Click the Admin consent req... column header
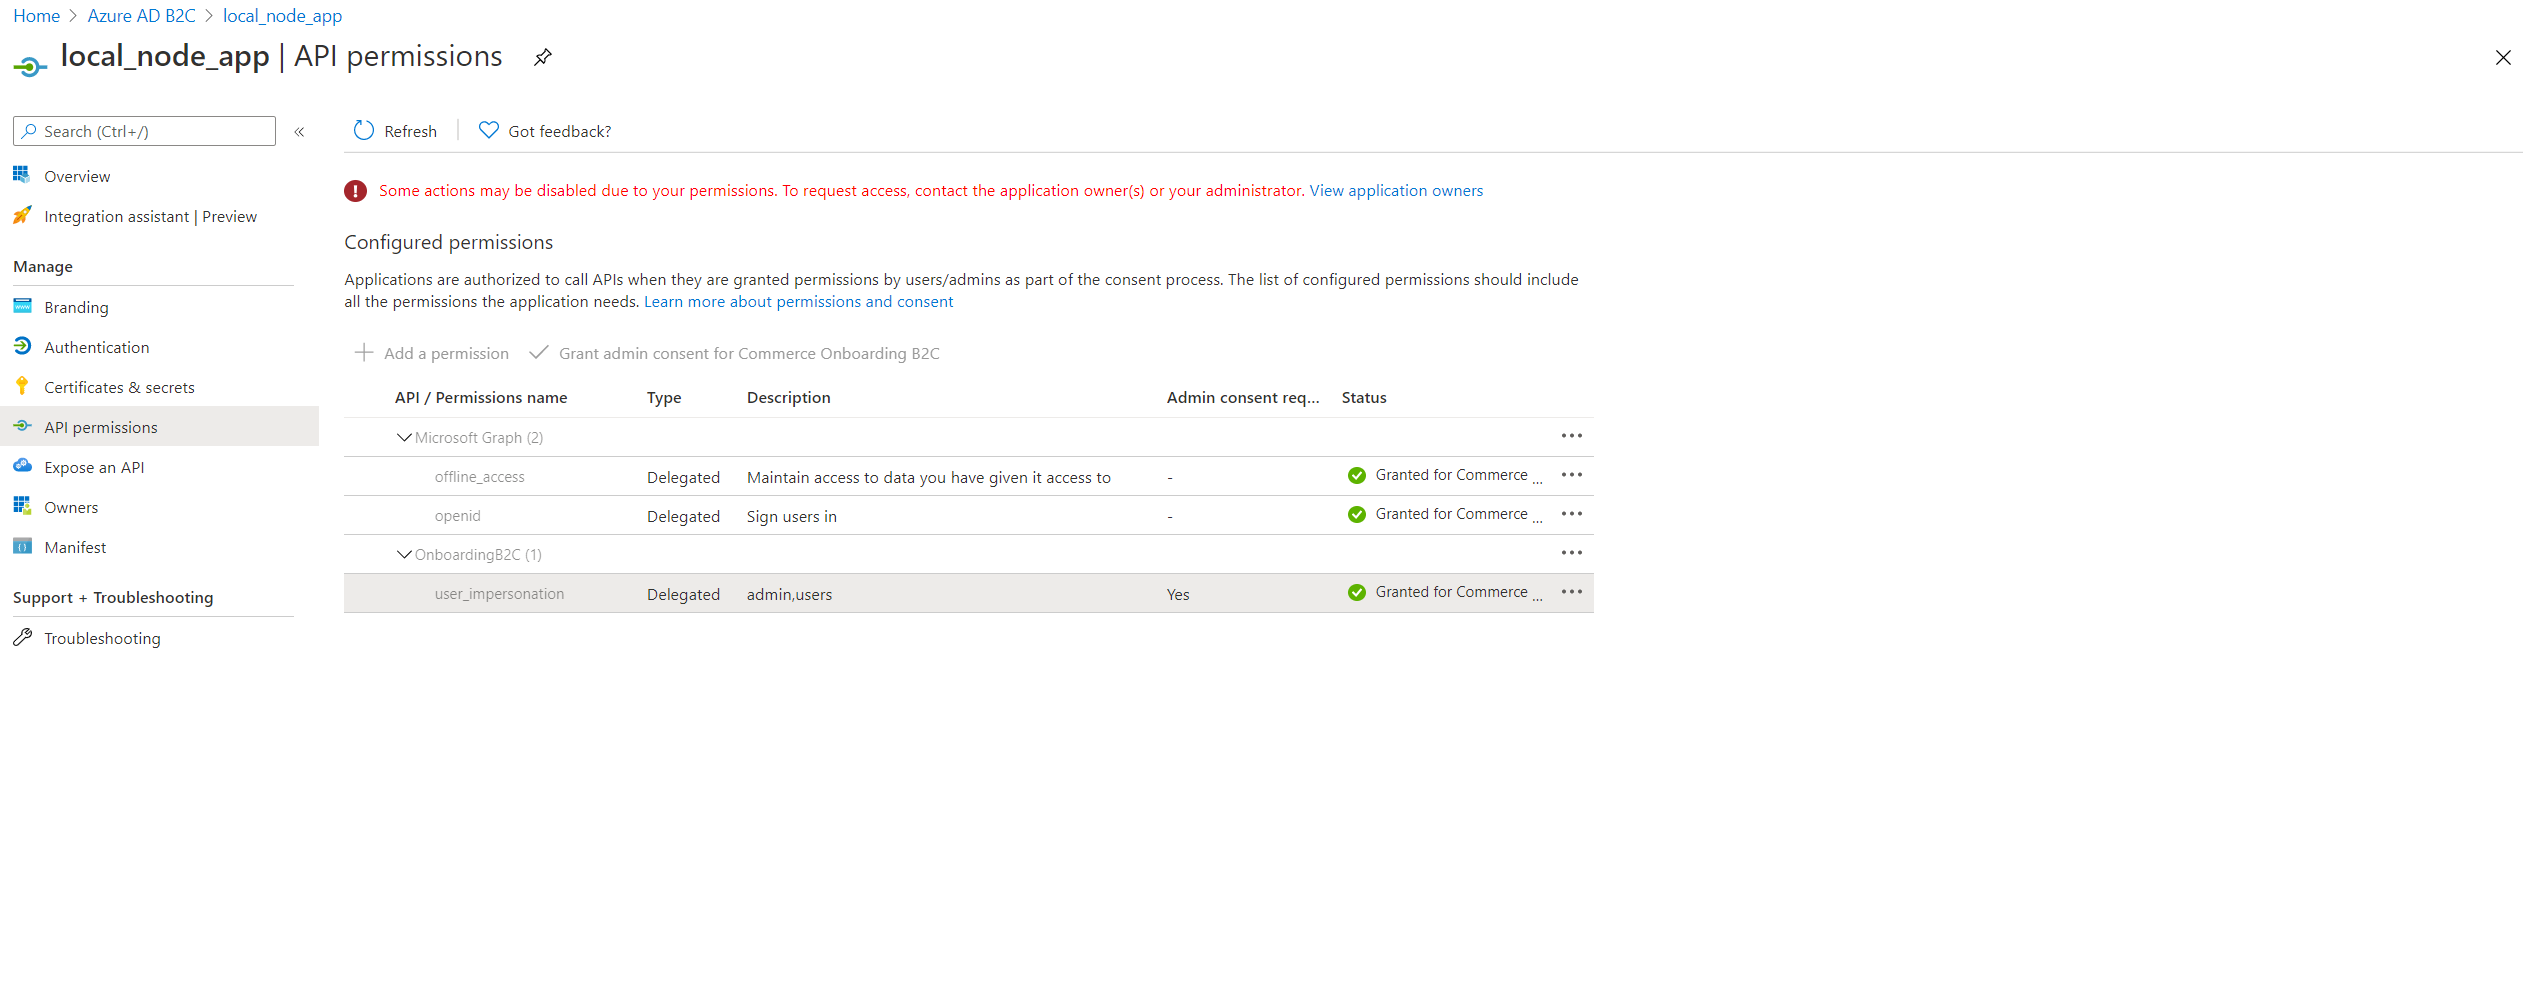Image resolution: width=2538 pixels, height=998 pixels. (x=1243, y=397)
